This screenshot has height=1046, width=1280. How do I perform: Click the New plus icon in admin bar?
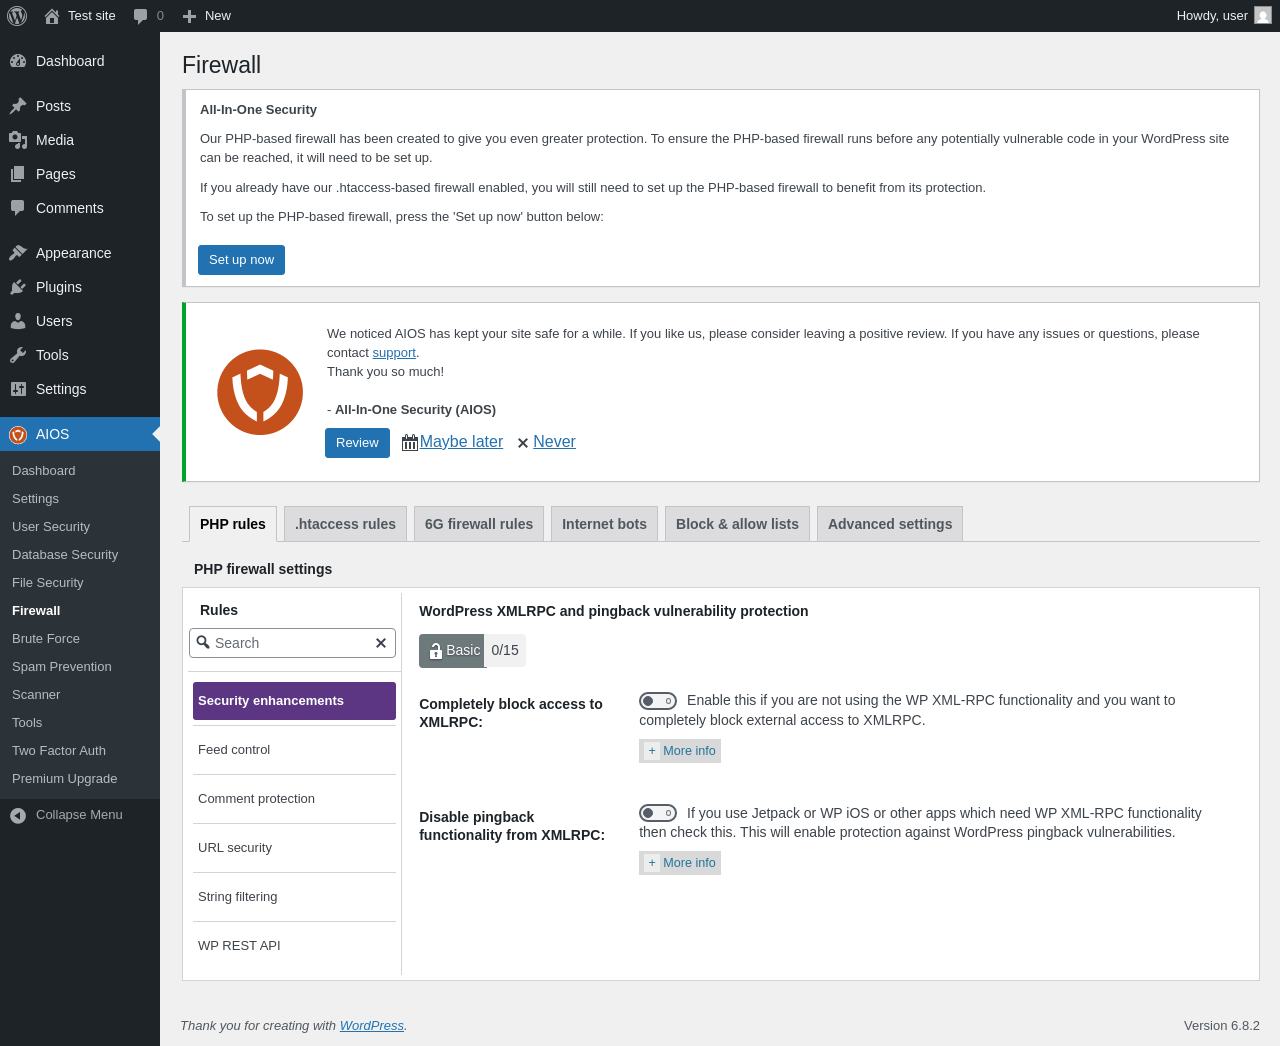click(189, 16)
